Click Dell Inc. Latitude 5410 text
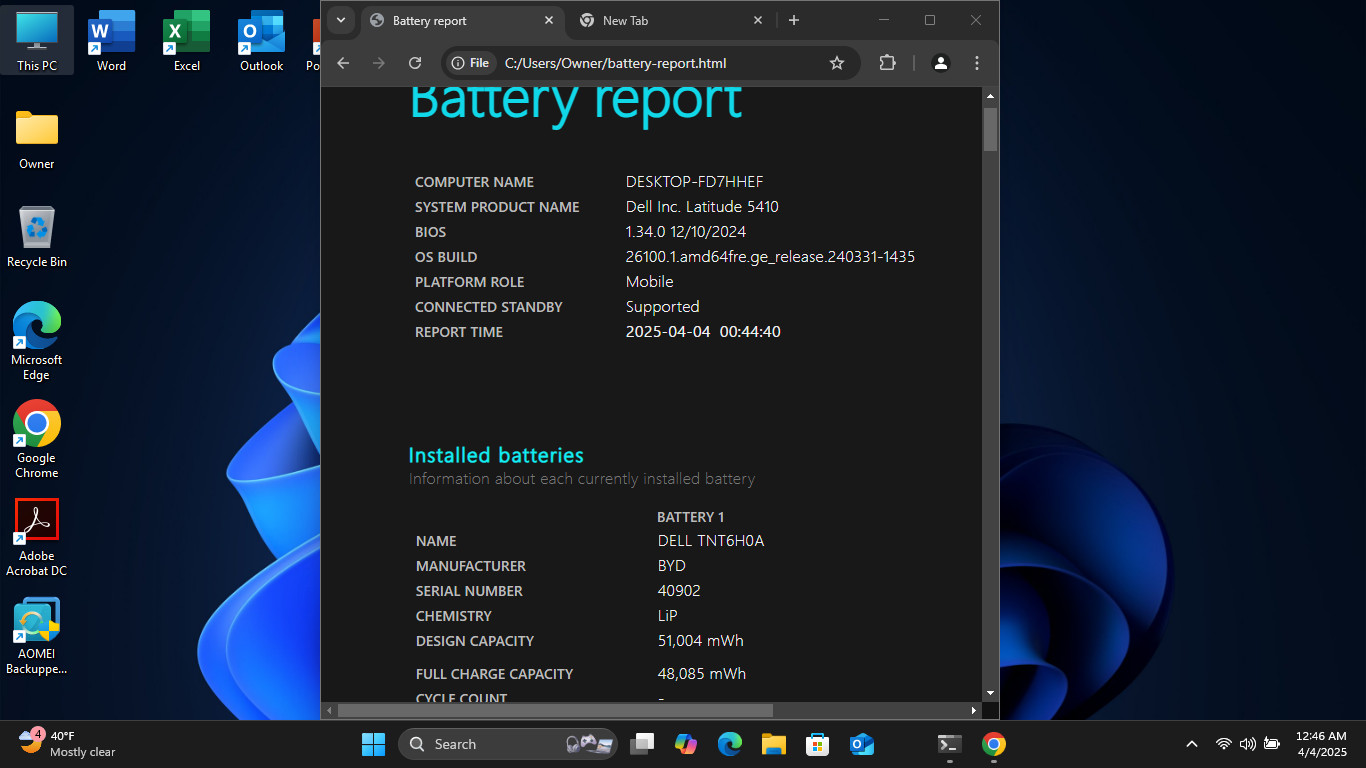Viewport: 1366px width, 768px height. 702,207
